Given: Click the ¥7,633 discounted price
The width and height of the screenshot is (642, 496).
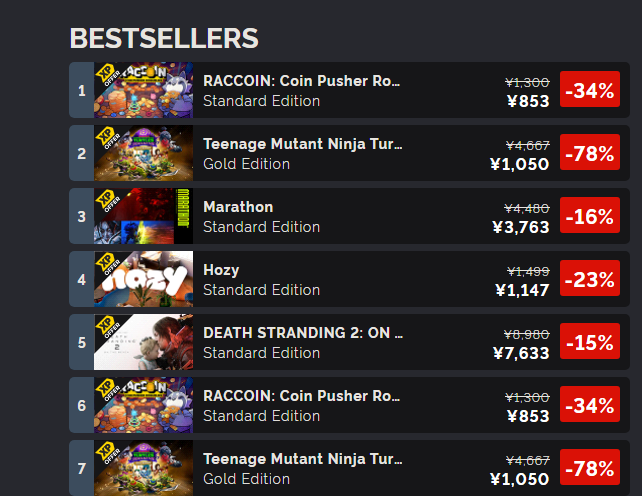Looking at the screenshot, I should [x=521, y=353].
